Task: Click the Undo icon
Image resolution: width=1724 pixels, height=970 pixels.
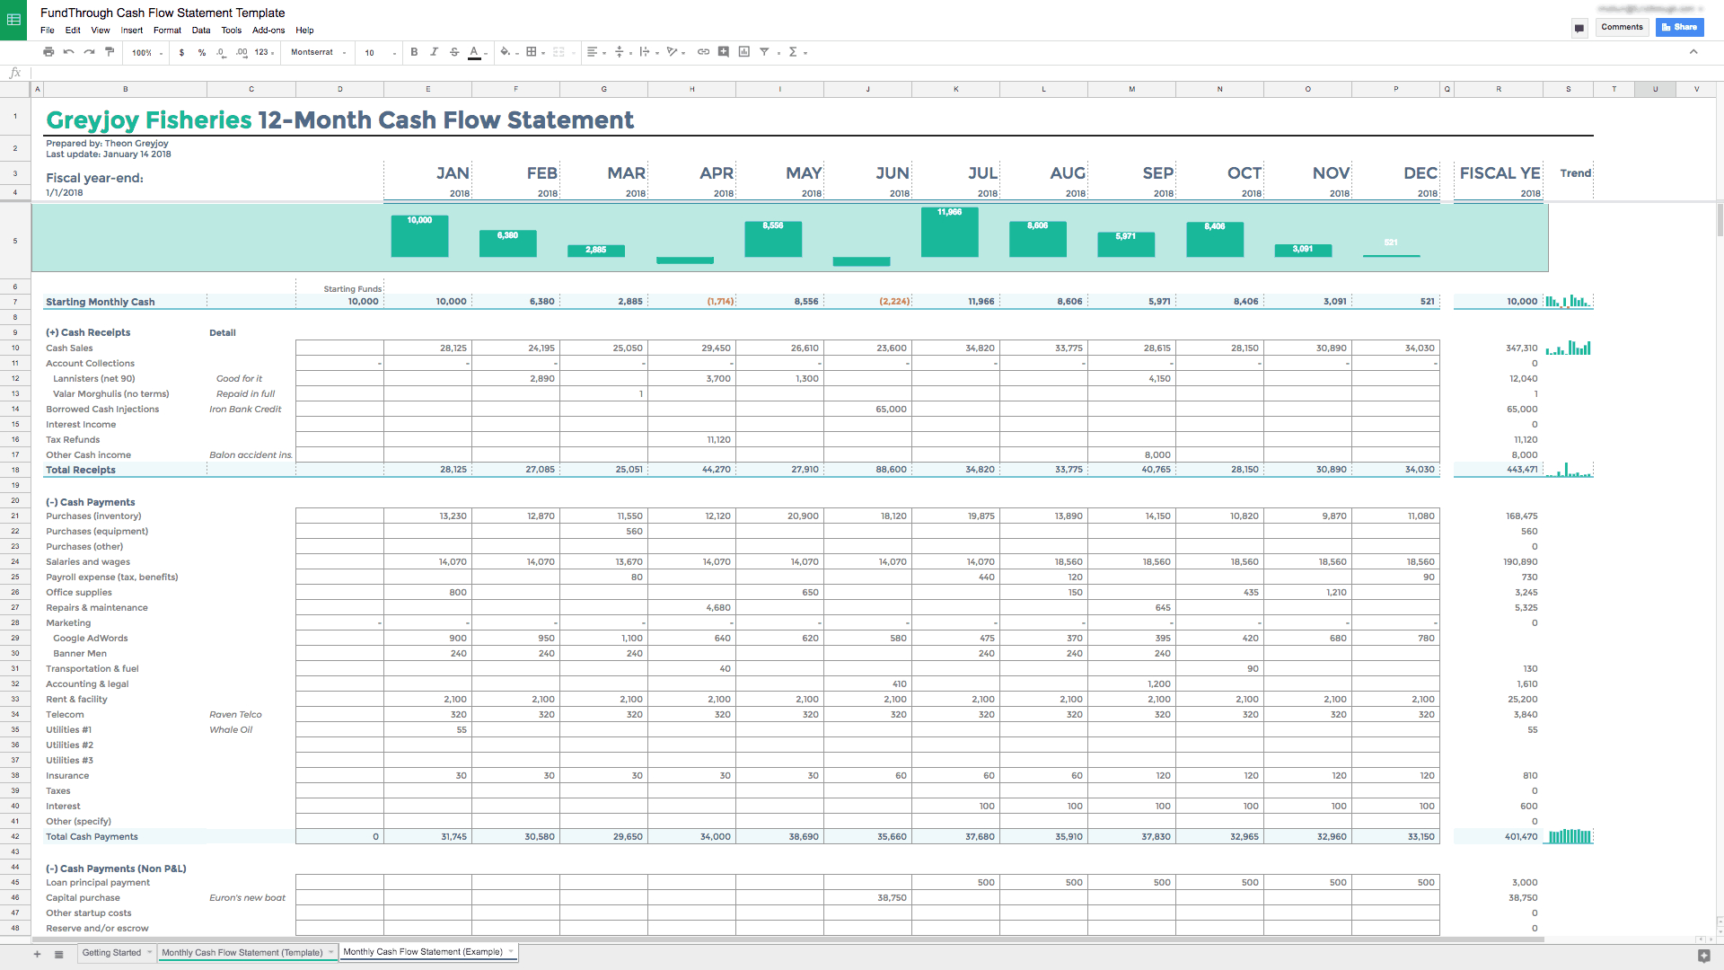Action: (x=68, y=52)
